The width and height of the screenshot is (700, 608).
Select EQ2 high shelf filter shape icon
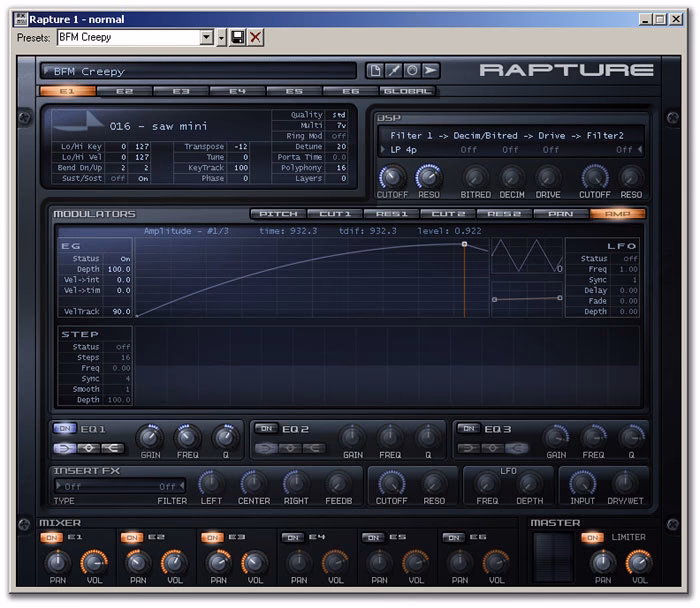tap(314, 448)
